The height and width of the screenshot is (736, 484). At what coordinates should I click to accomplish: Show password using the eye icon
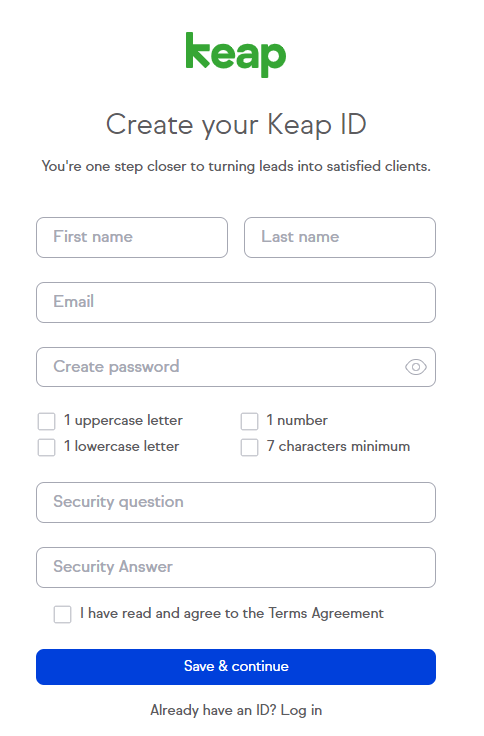pos(415,367)
